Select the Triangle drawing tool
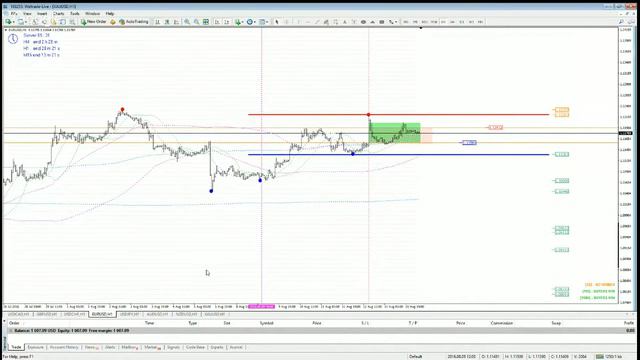Screen dimensions: 640x360 click(x=372, y=22)
